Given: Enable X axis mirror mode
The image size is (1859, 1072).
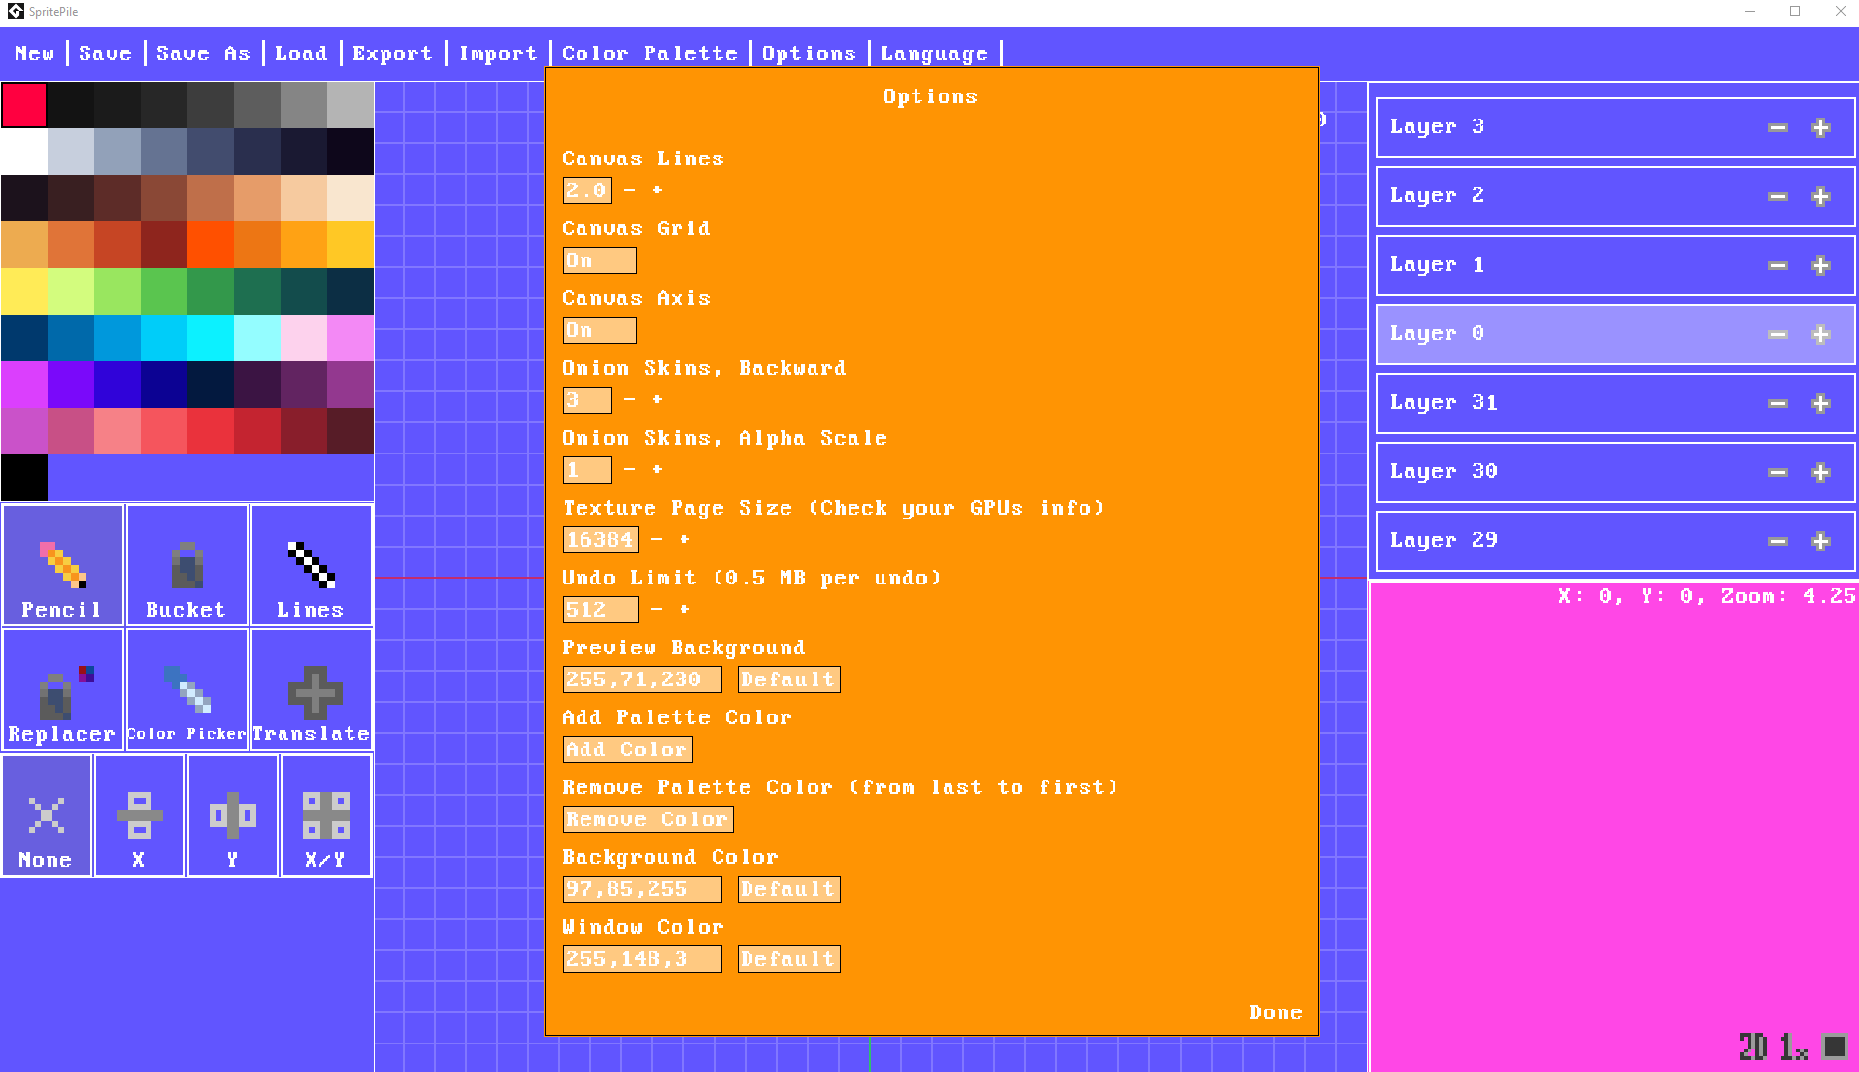Looking at the screenshot, I should click(x=139, y=816).
